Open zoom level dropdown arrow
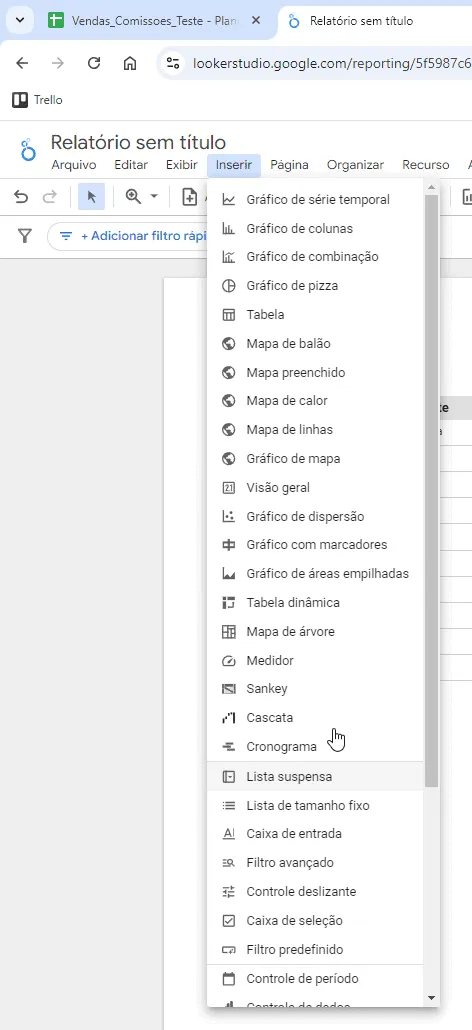The width and height of the screenshot is (472, 1030). [154, 197]
